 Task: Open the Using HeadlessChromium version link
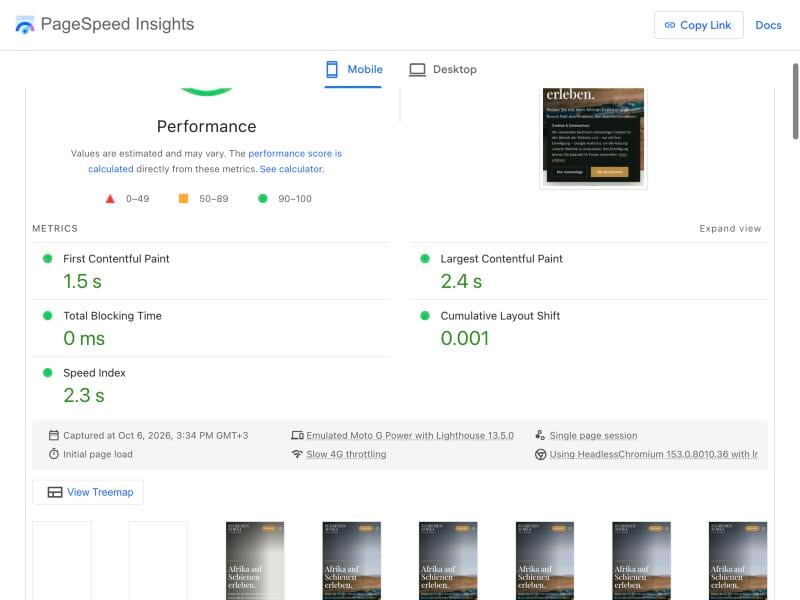click(654, 454)
